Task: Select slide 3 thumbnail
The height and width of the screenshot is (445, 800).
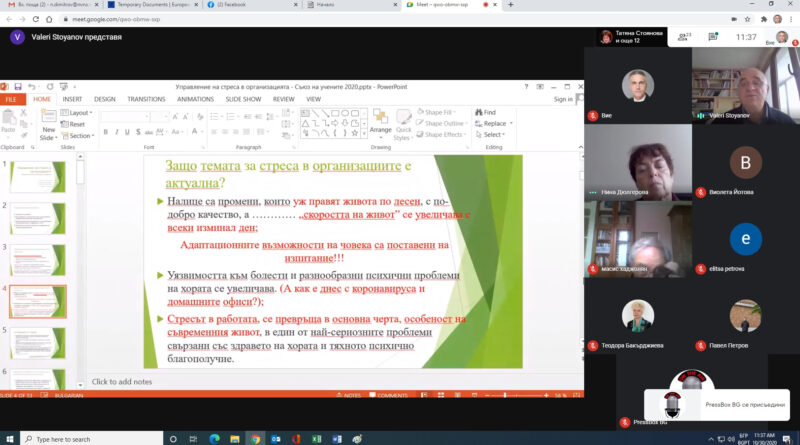Action: pyautogui.click(x=38, y=260)
